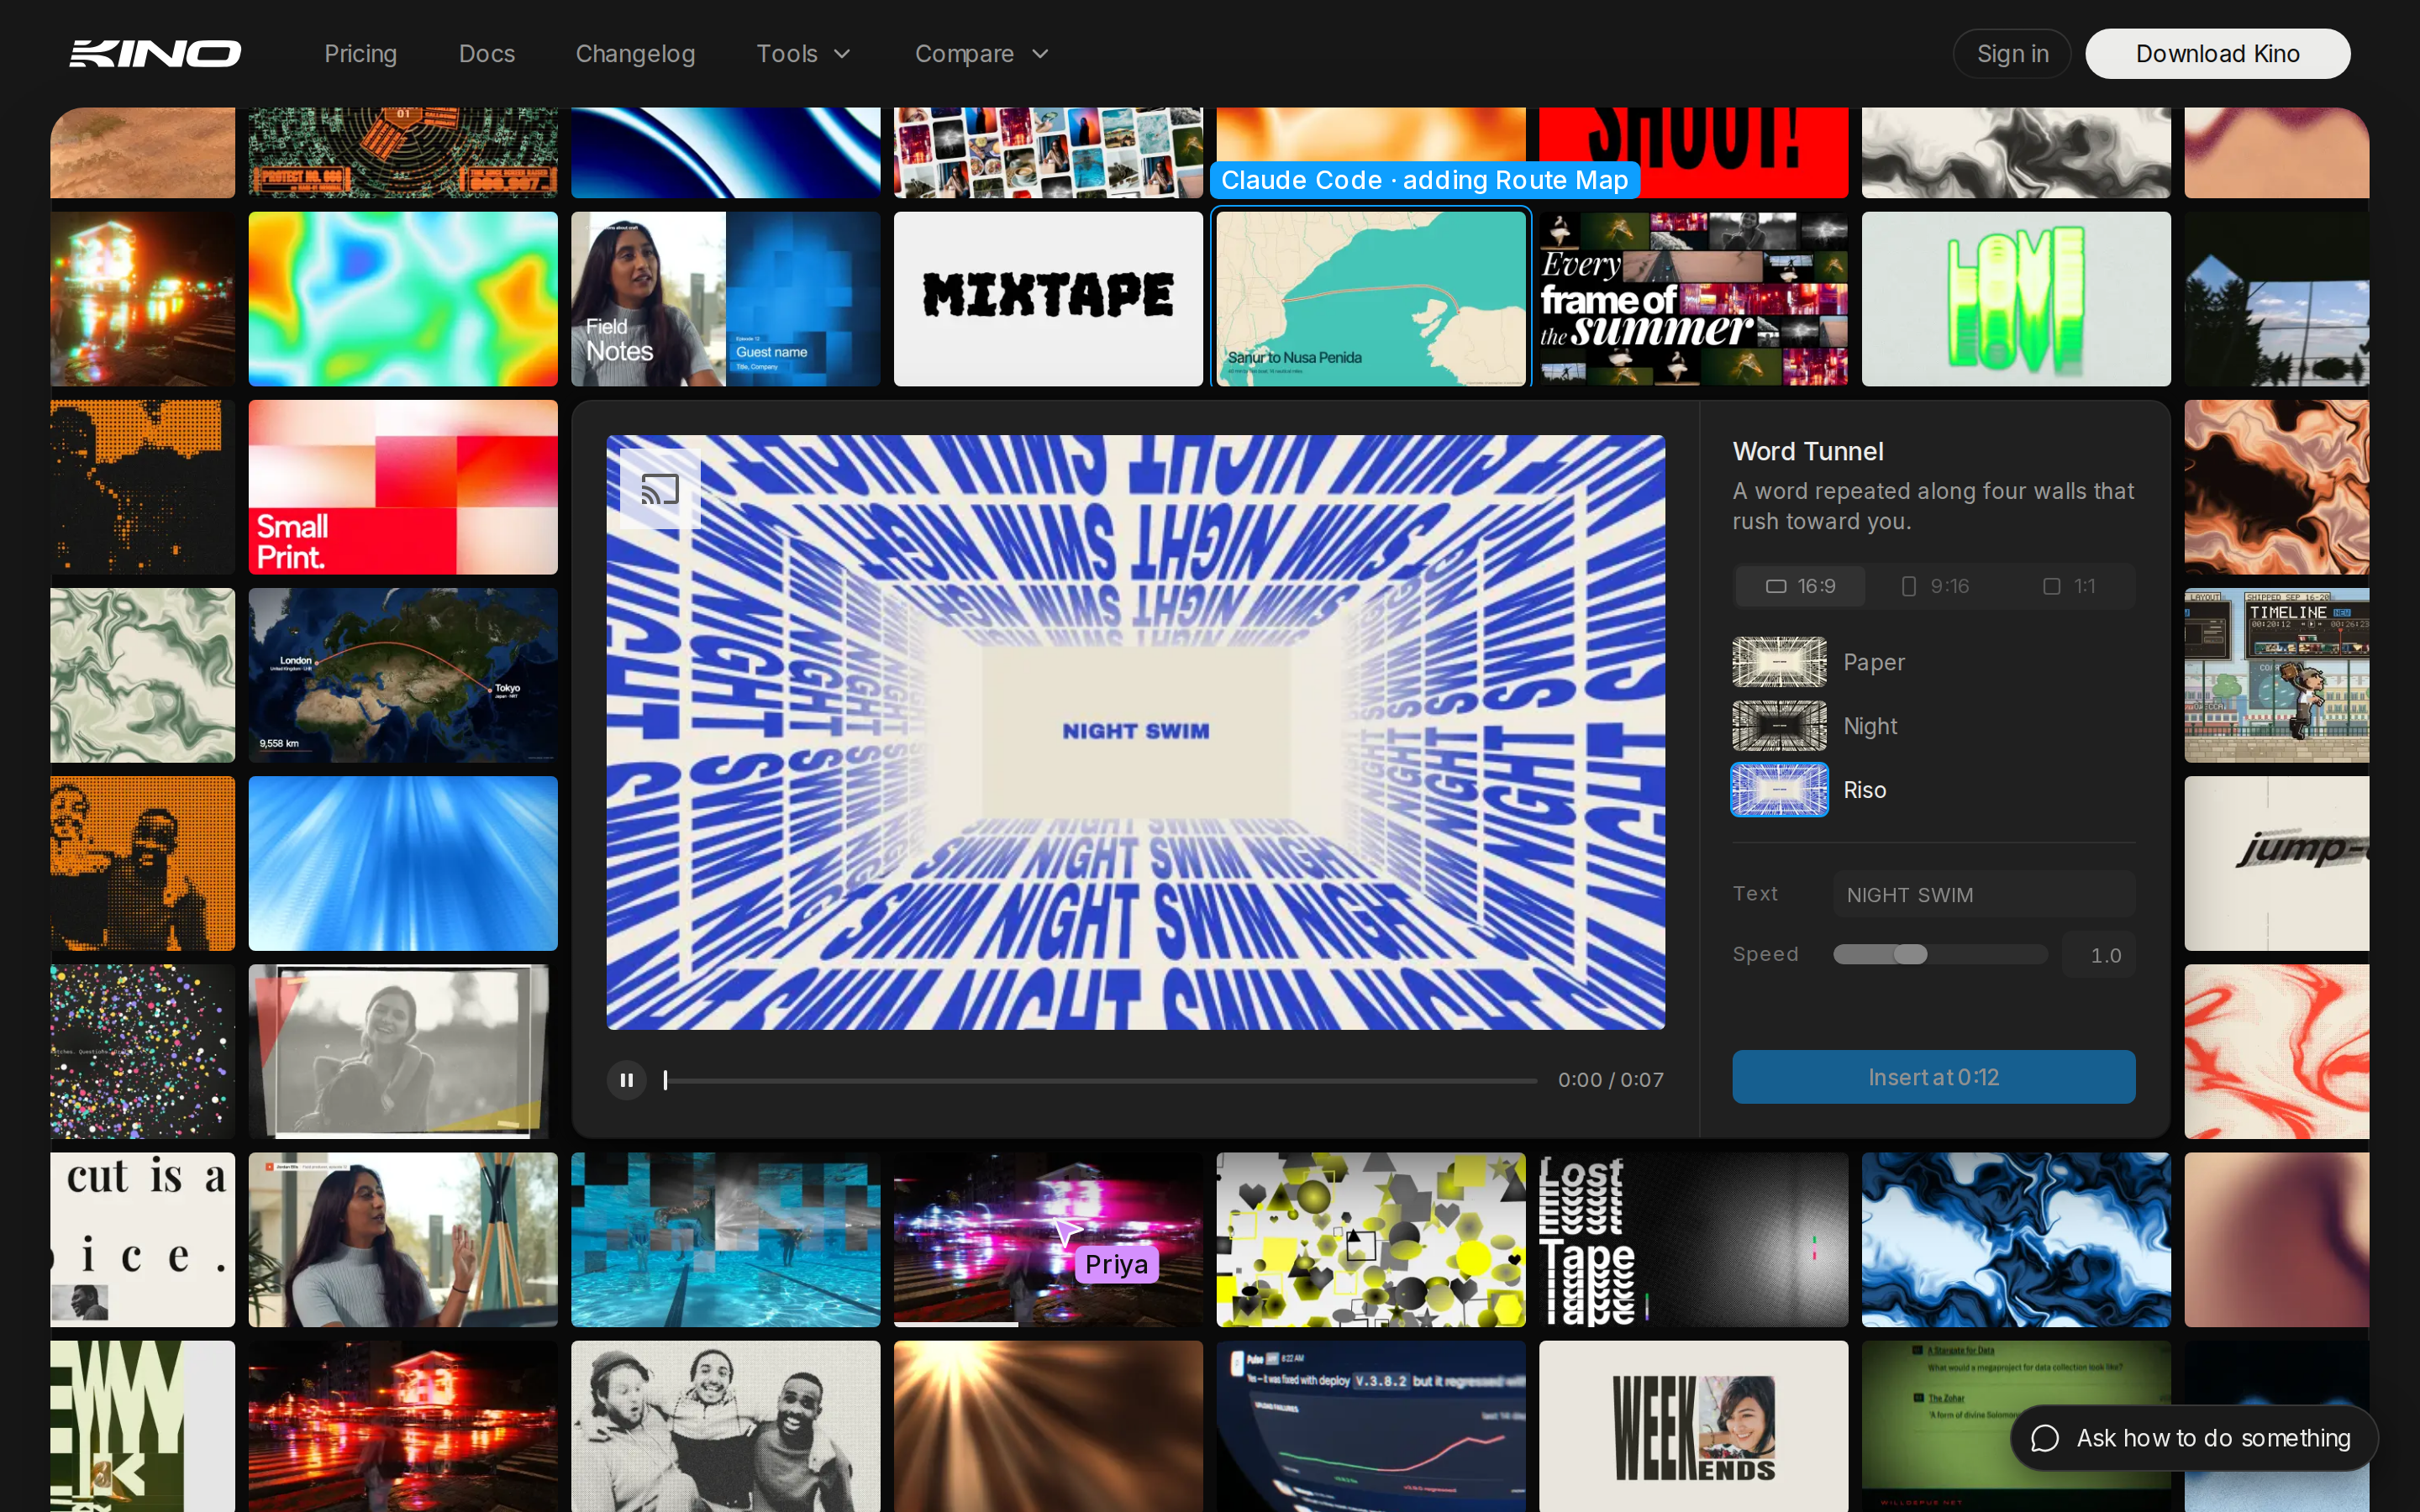Select the Paper style swatch
The height and width of the screenshot is (1512, 2420).
point(1779,662)
